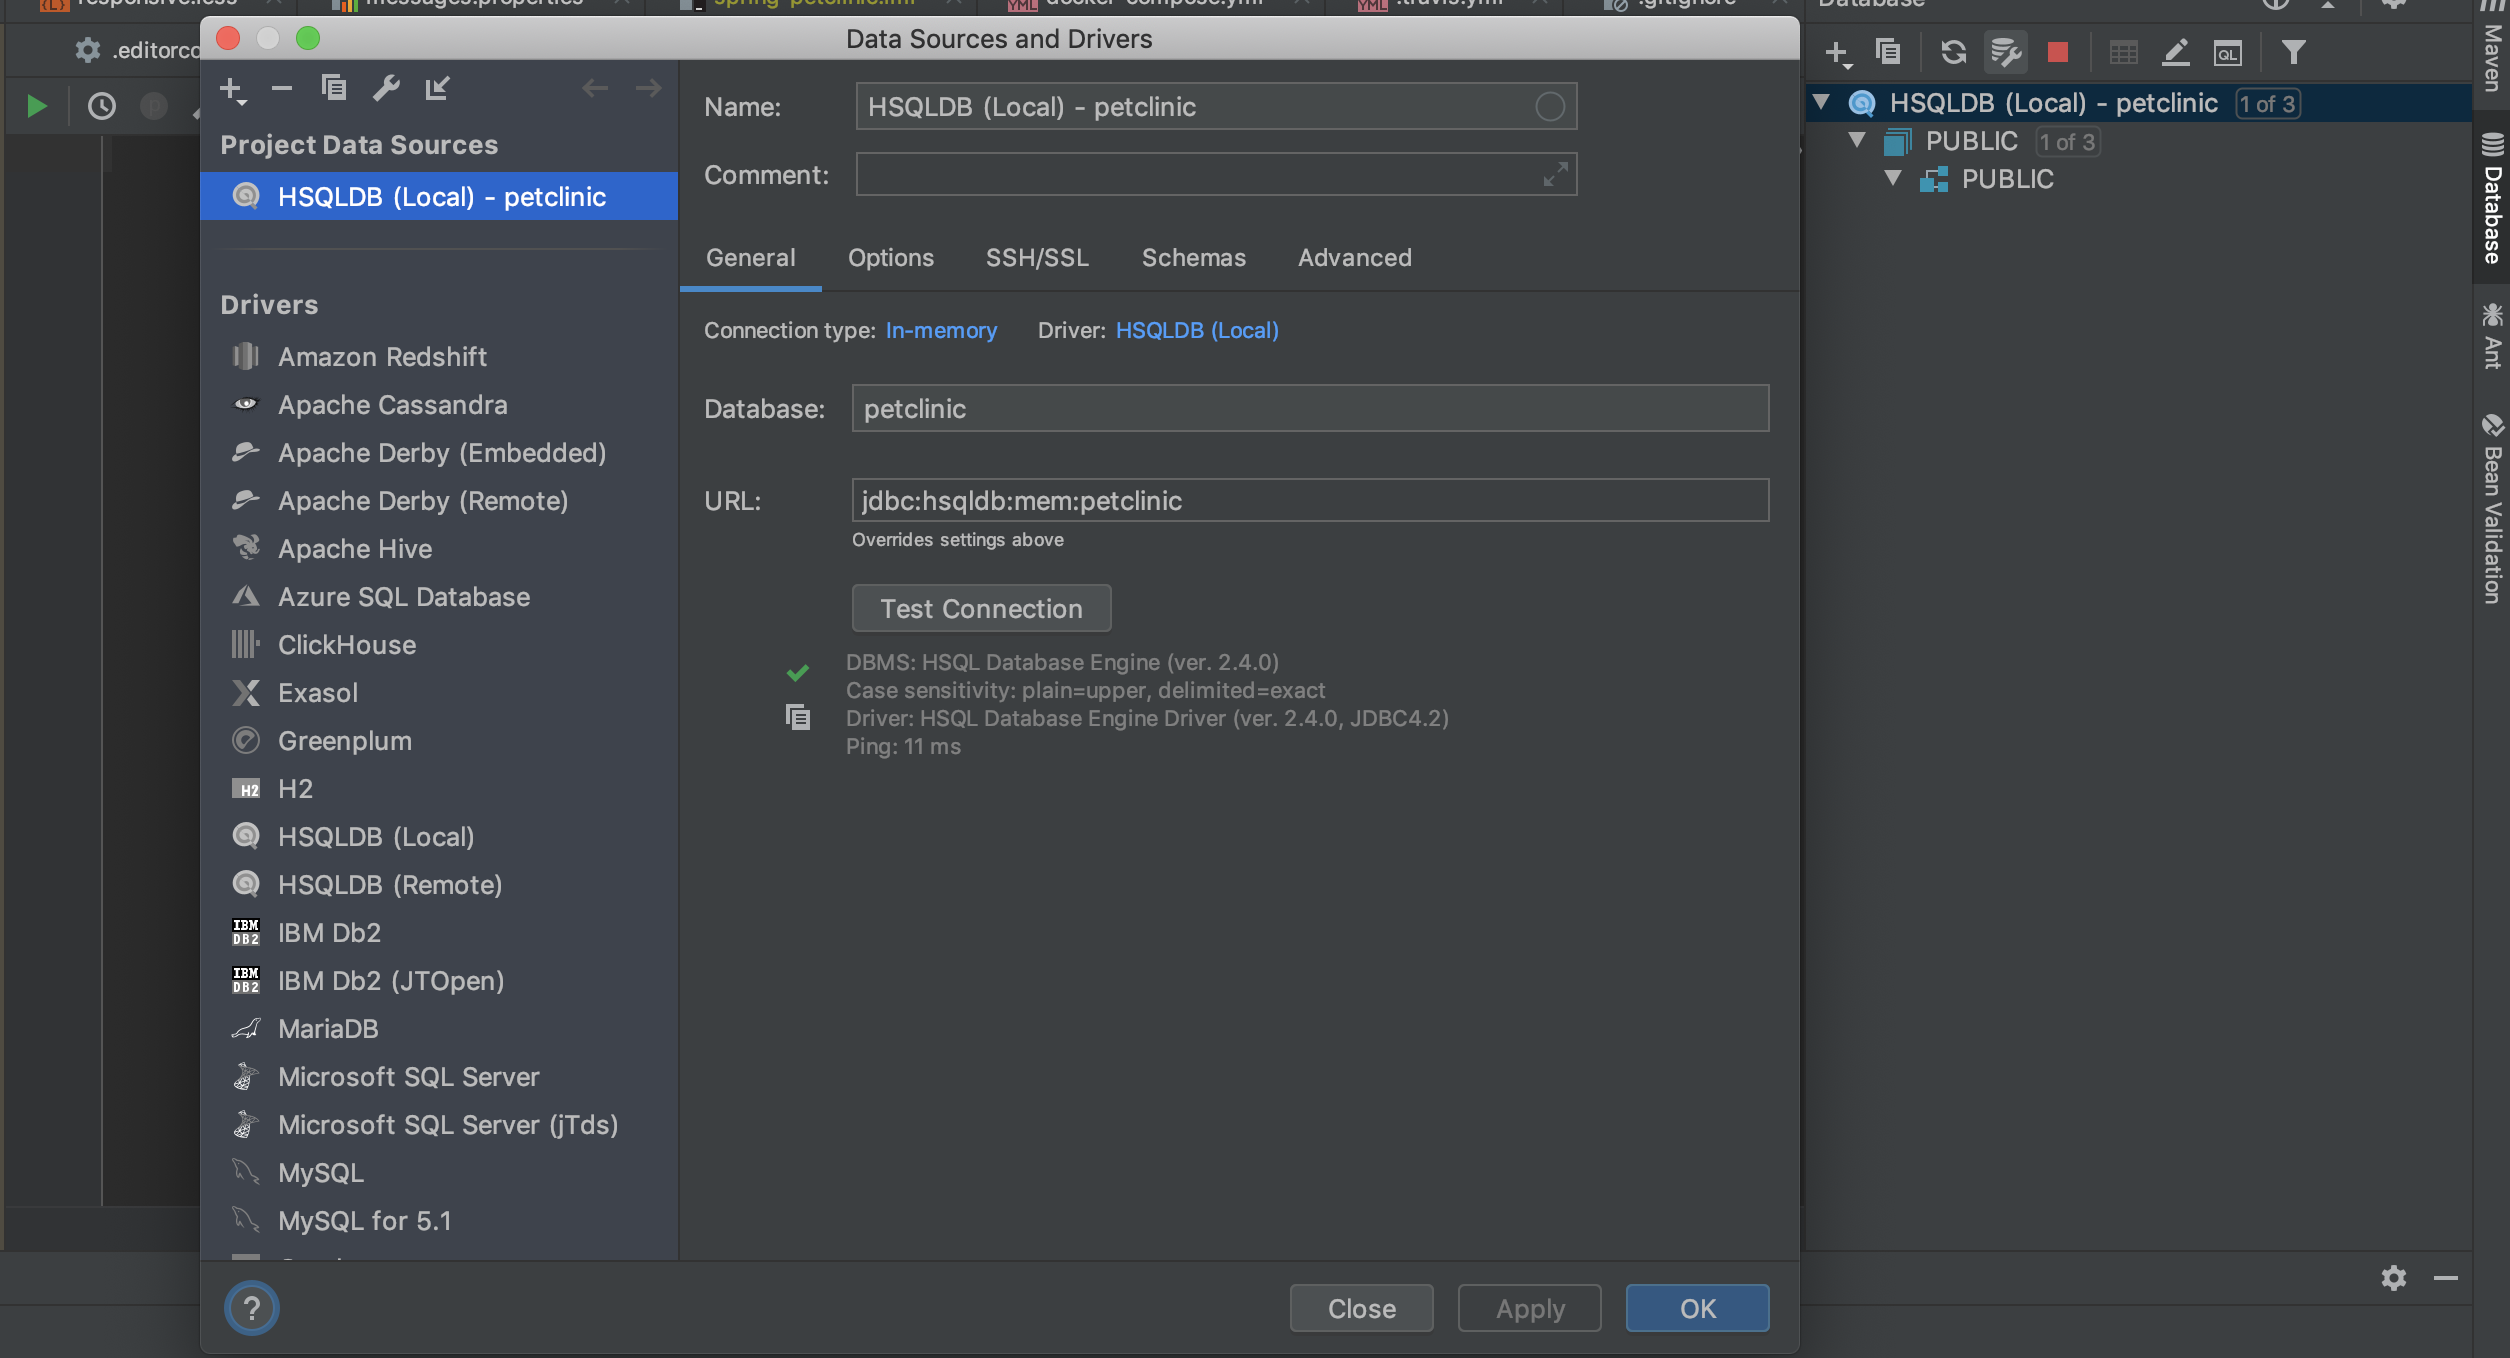Screen dimensions: 2510x1358
Task: Open driver settings wrench icon
Action: [386, 89]
